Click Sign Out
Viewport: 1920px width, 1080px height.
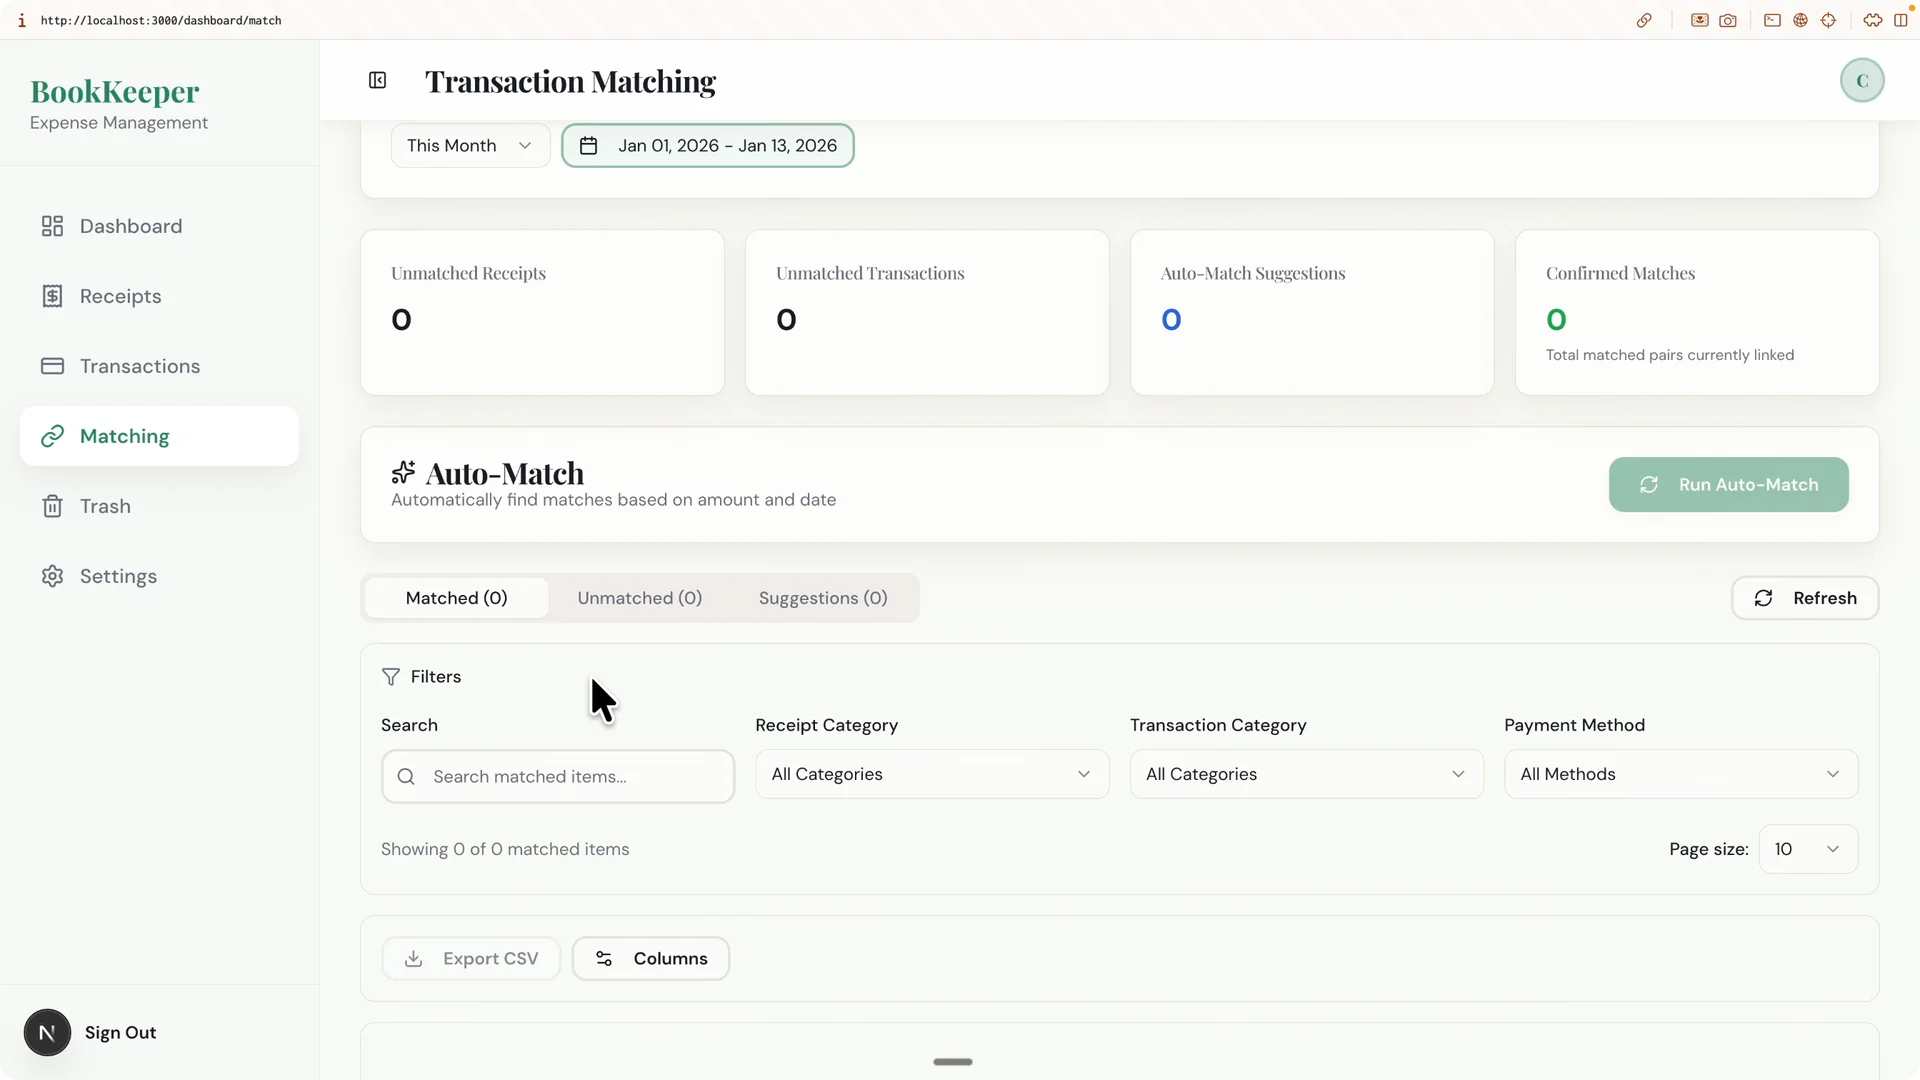point(120,1033)
